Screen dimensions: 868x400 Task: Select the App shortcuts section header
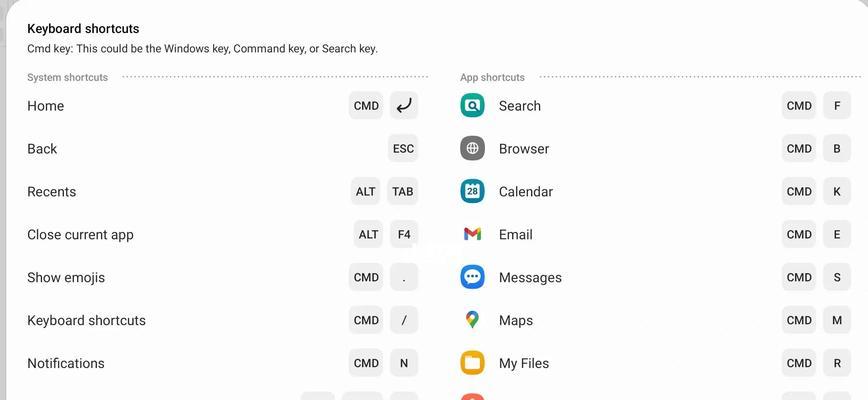click(492, 77)
